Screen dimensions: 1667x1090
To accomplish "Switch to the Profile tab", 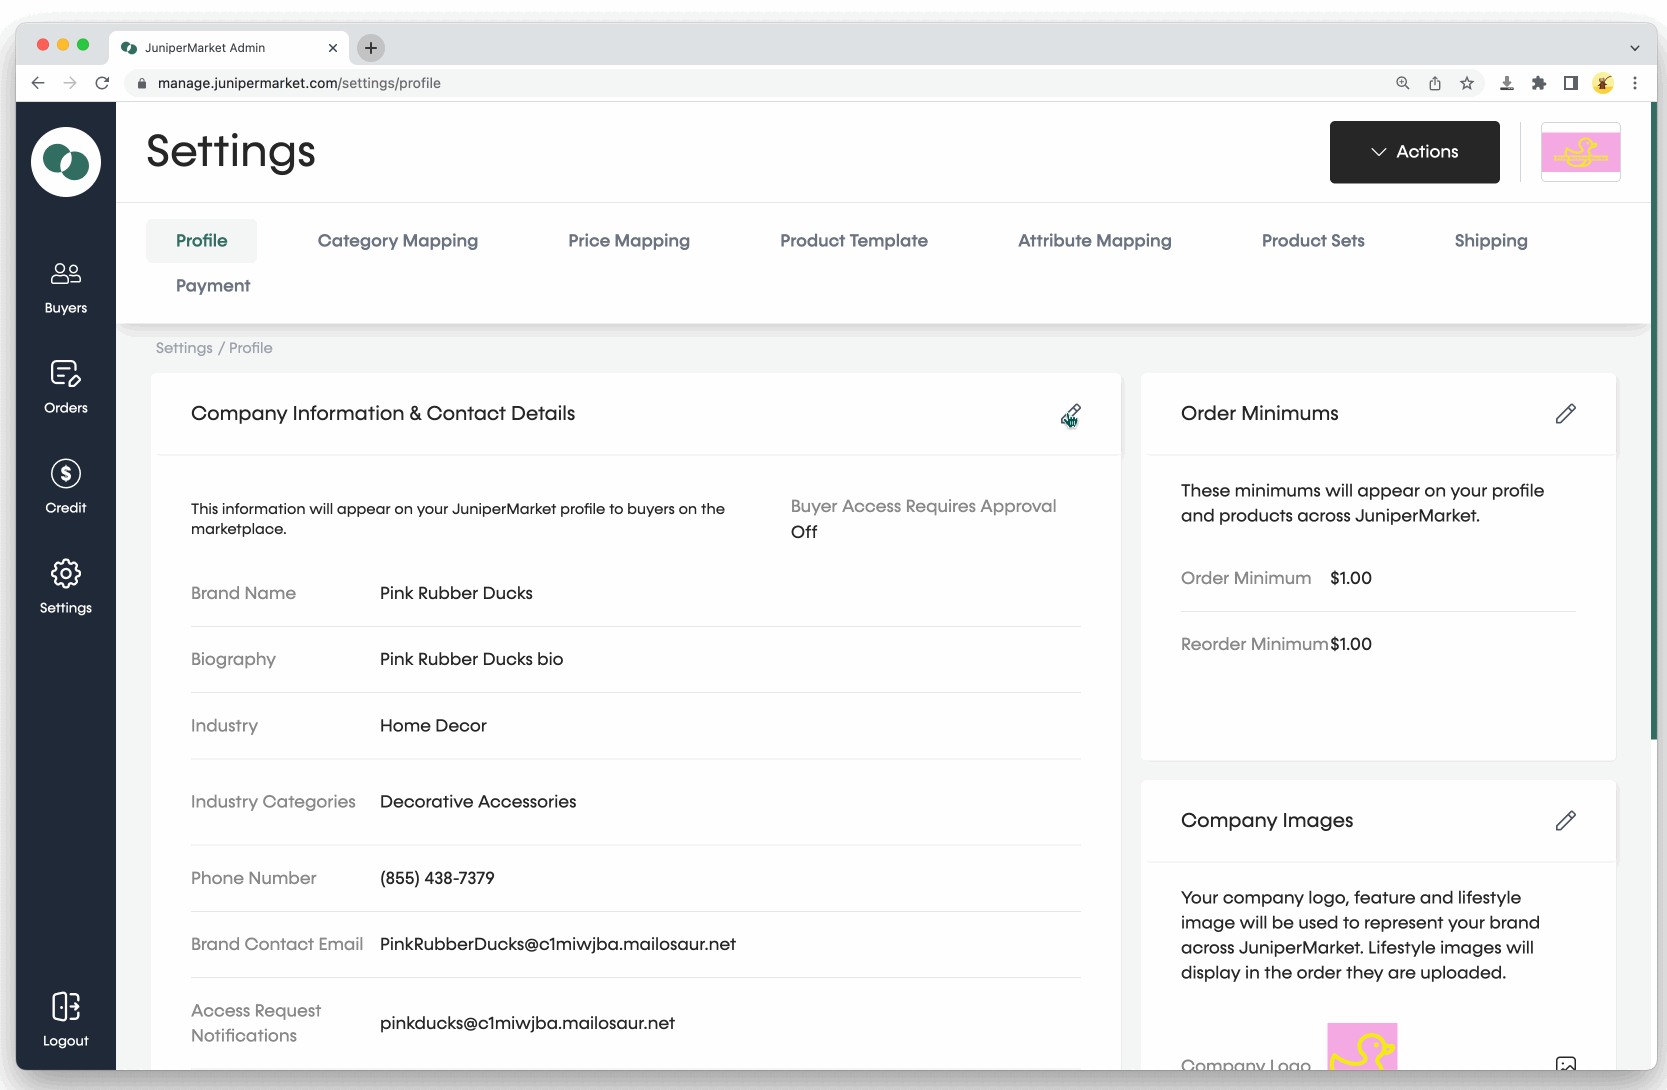I will coord(202,241).
